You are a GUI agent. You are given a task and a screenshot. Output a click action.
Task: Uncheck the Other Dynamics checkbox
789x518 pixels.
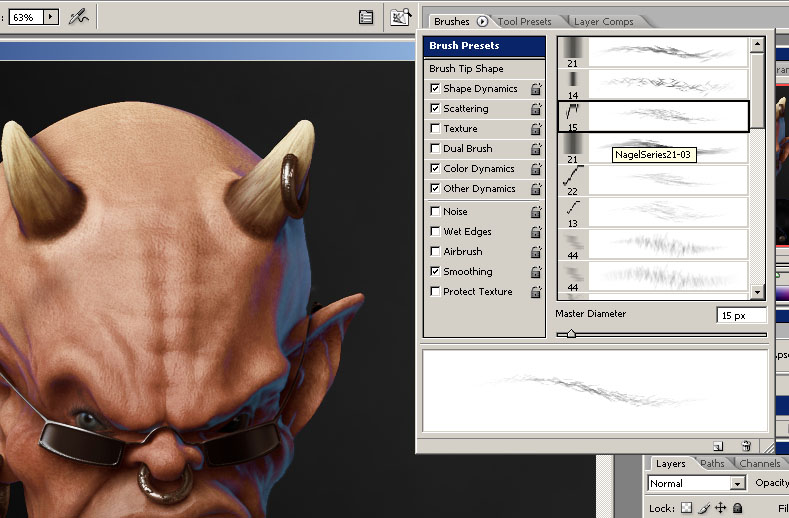[x=435, y=188]
